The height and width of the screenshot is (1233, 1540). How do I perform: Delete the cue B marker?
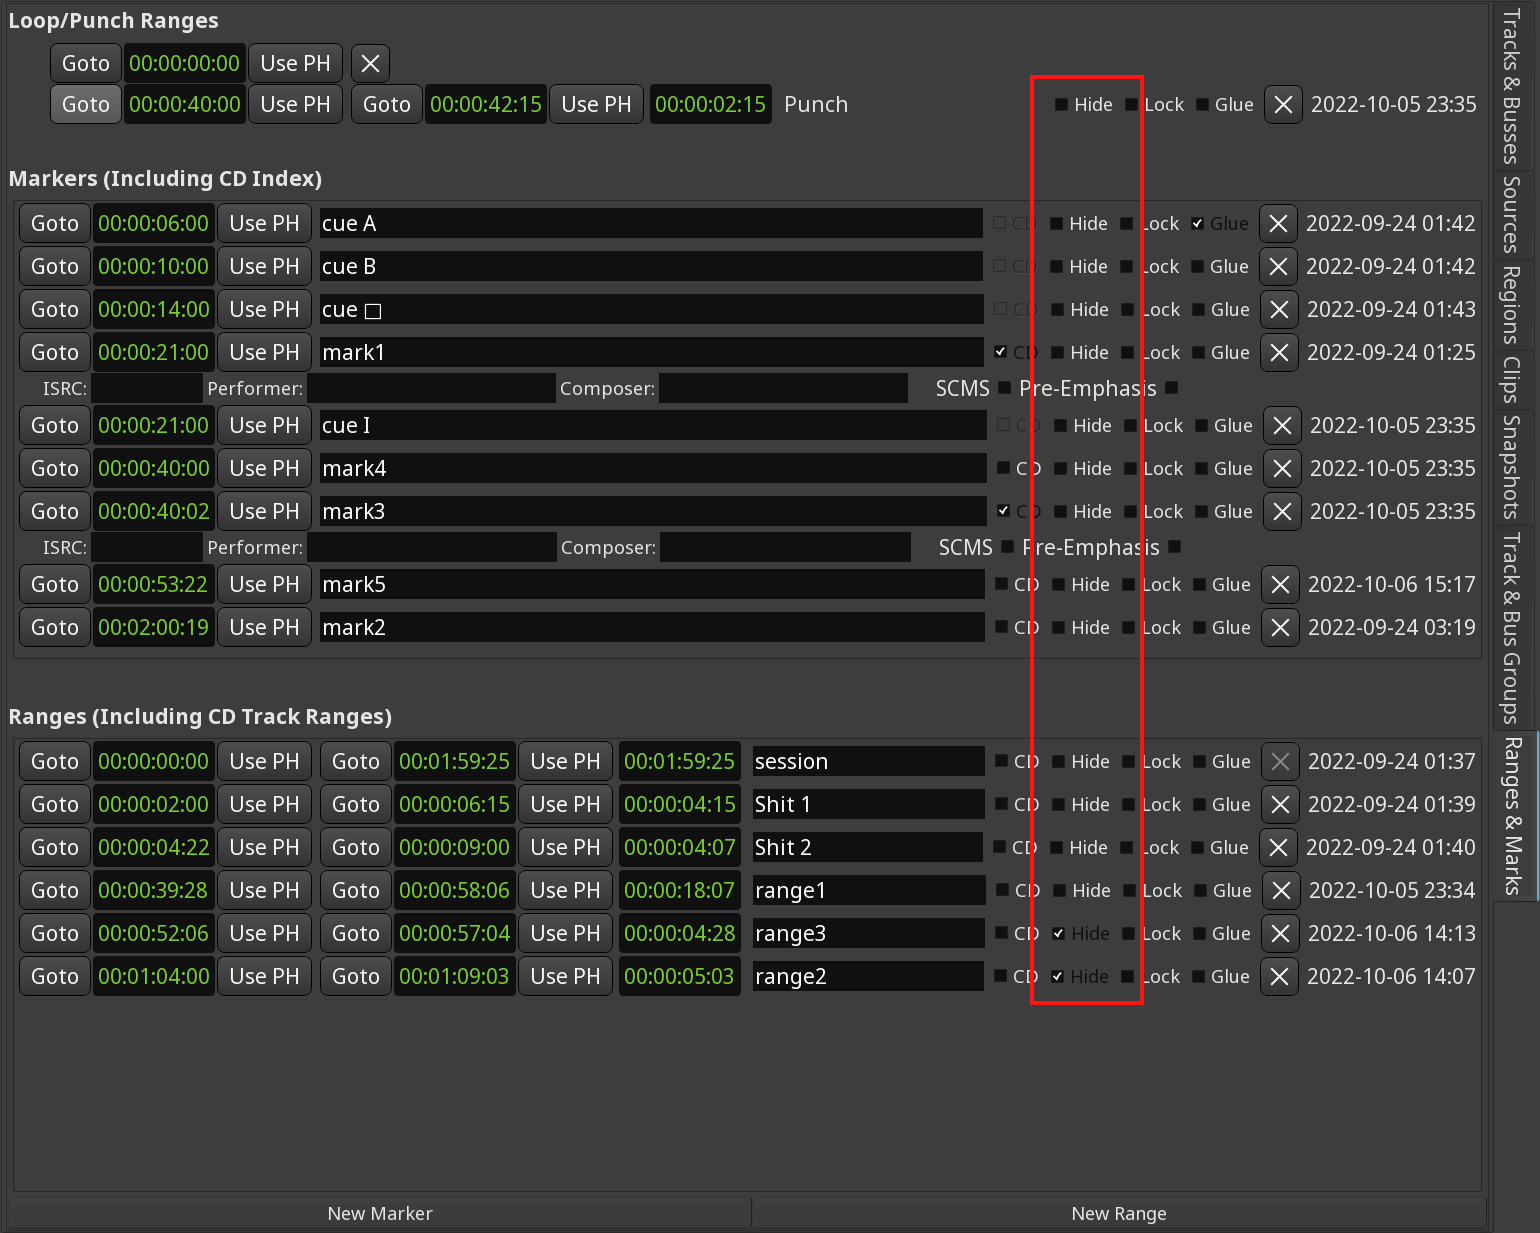click(1278, 266)
